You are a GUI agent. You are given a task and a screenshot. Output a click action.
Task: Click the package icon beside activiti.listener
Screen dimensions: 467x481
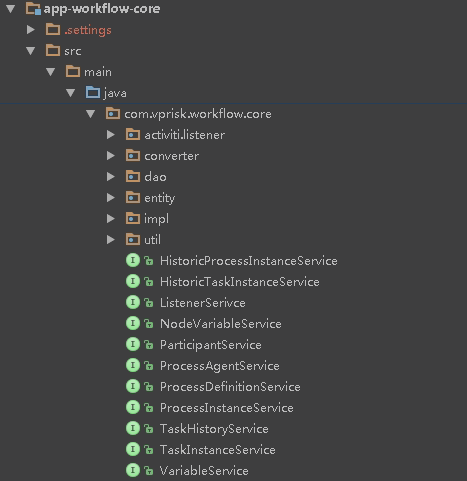click(133, 135)
